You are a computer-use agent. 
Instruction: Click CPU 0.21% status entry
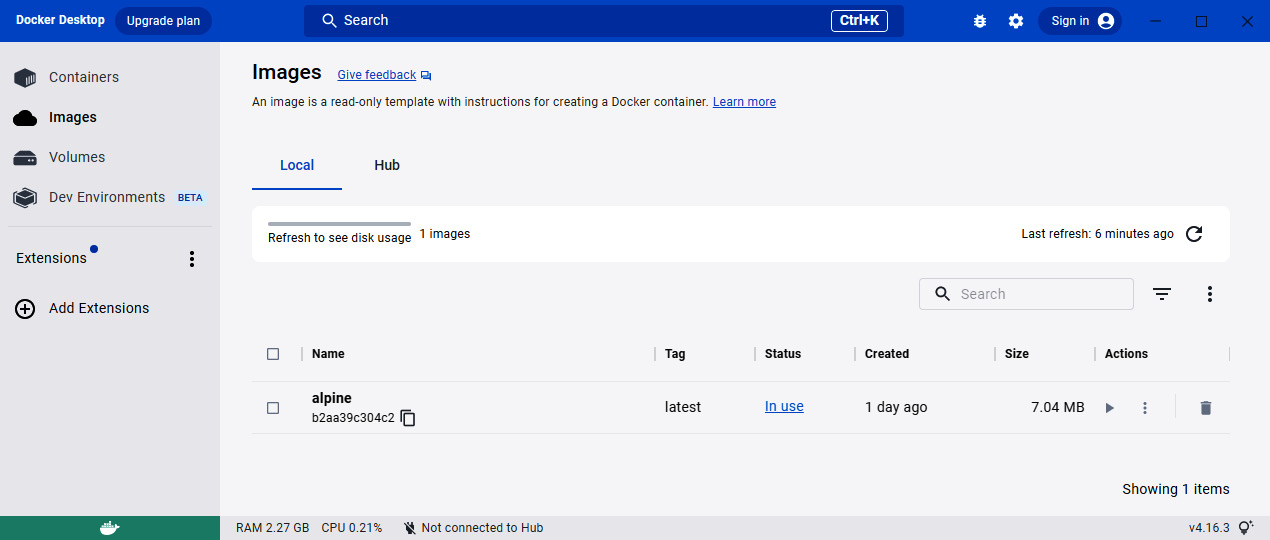352,528
